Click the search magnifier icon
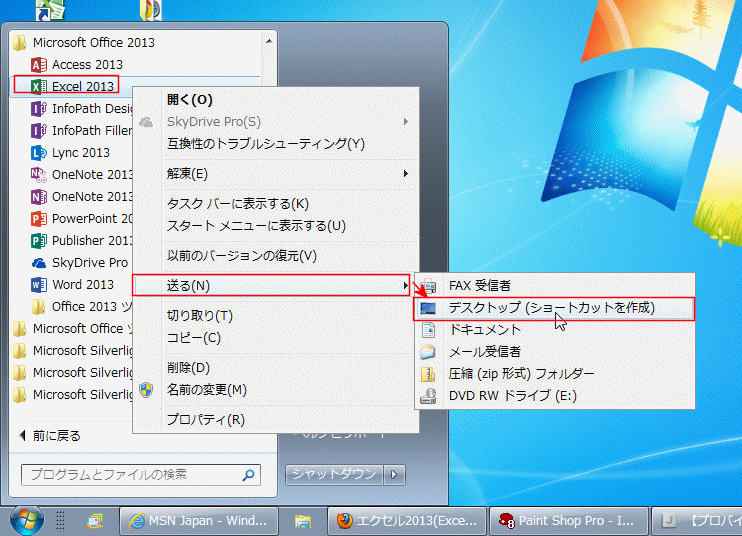 coord(248,474)
